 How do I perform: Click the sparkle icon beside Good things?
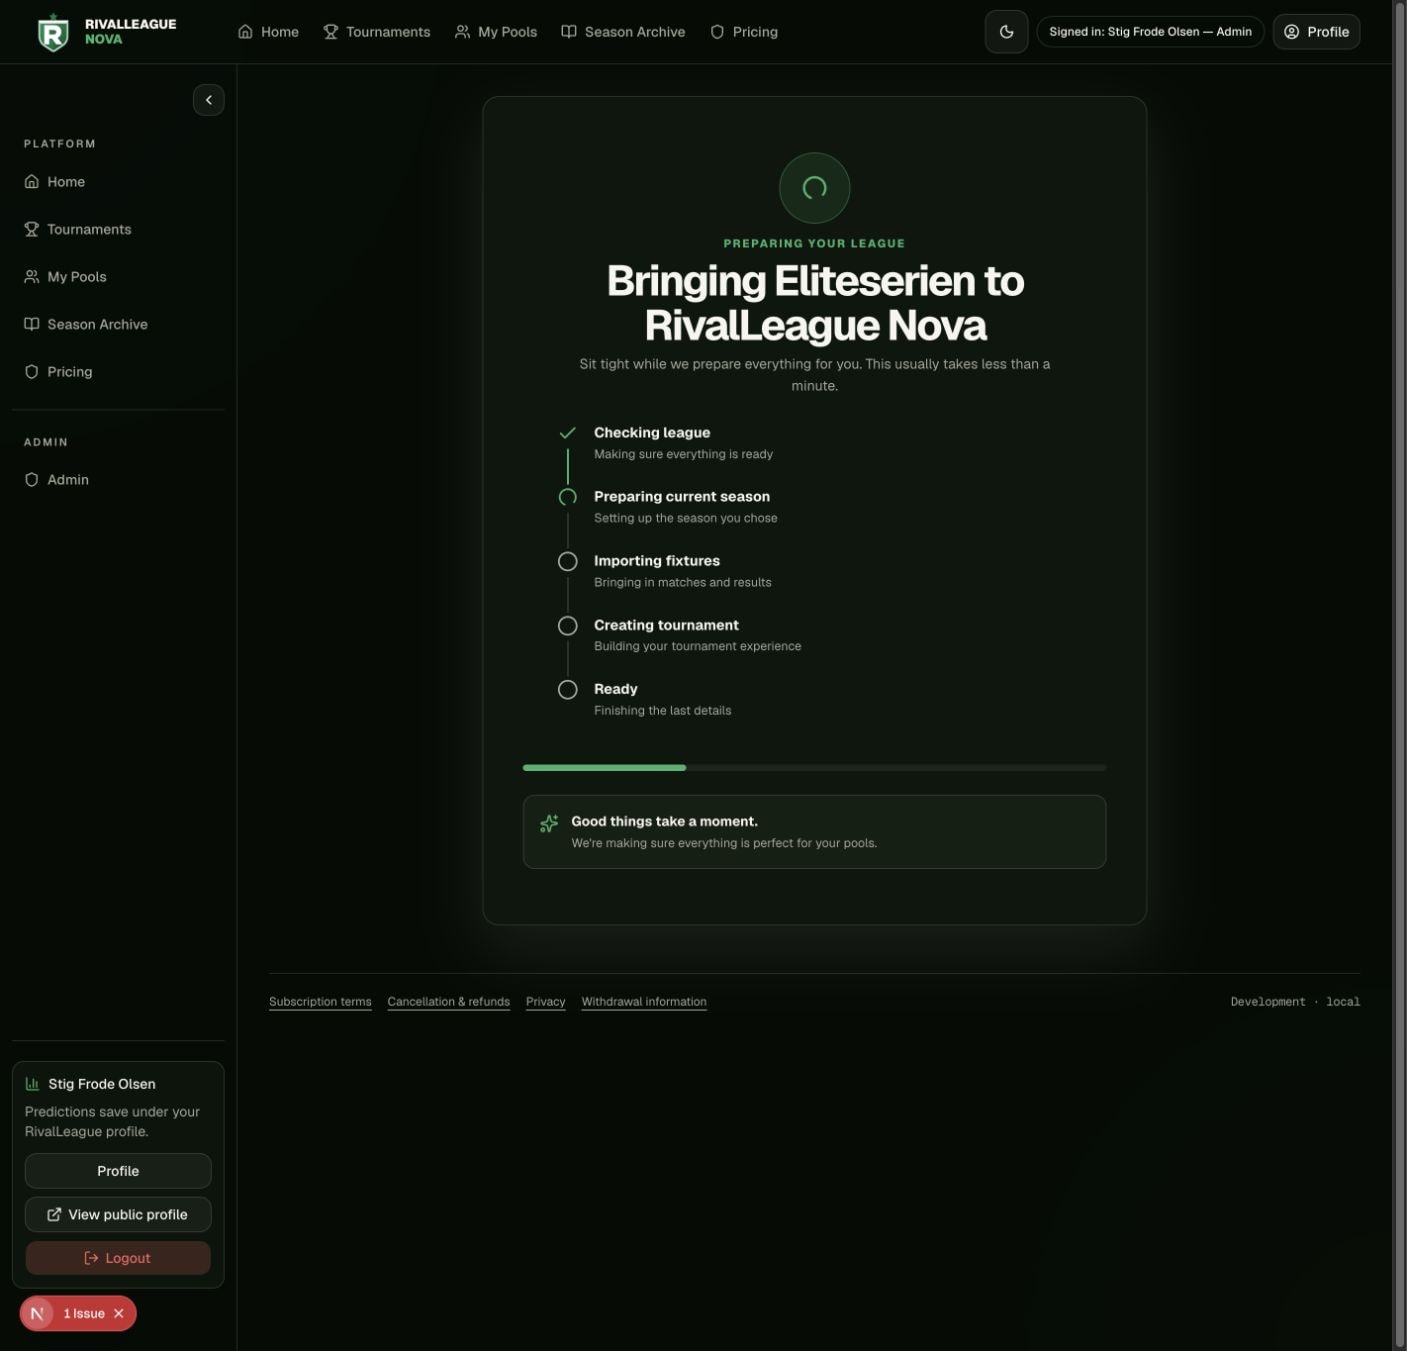click(x=549, y=823)
